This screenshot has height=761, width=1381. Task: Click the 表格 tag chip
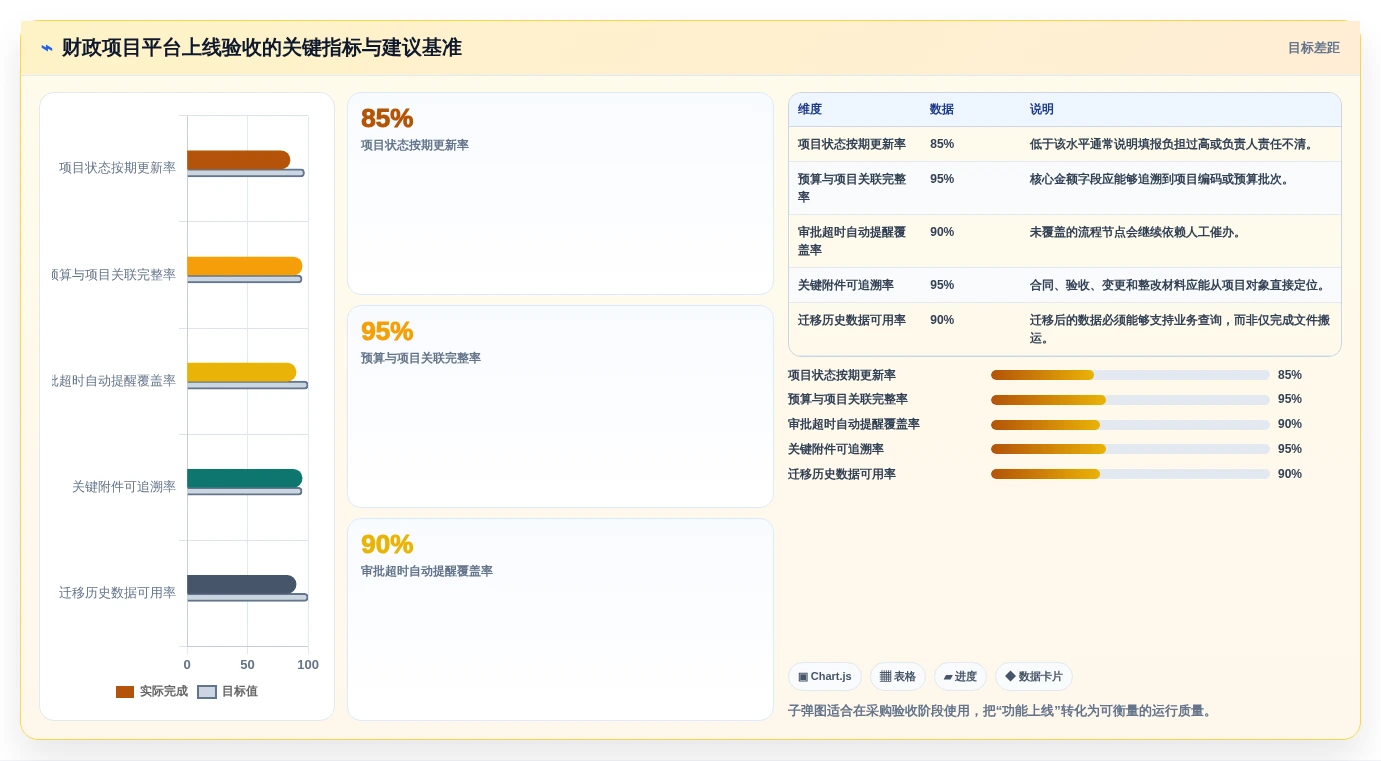898,677
